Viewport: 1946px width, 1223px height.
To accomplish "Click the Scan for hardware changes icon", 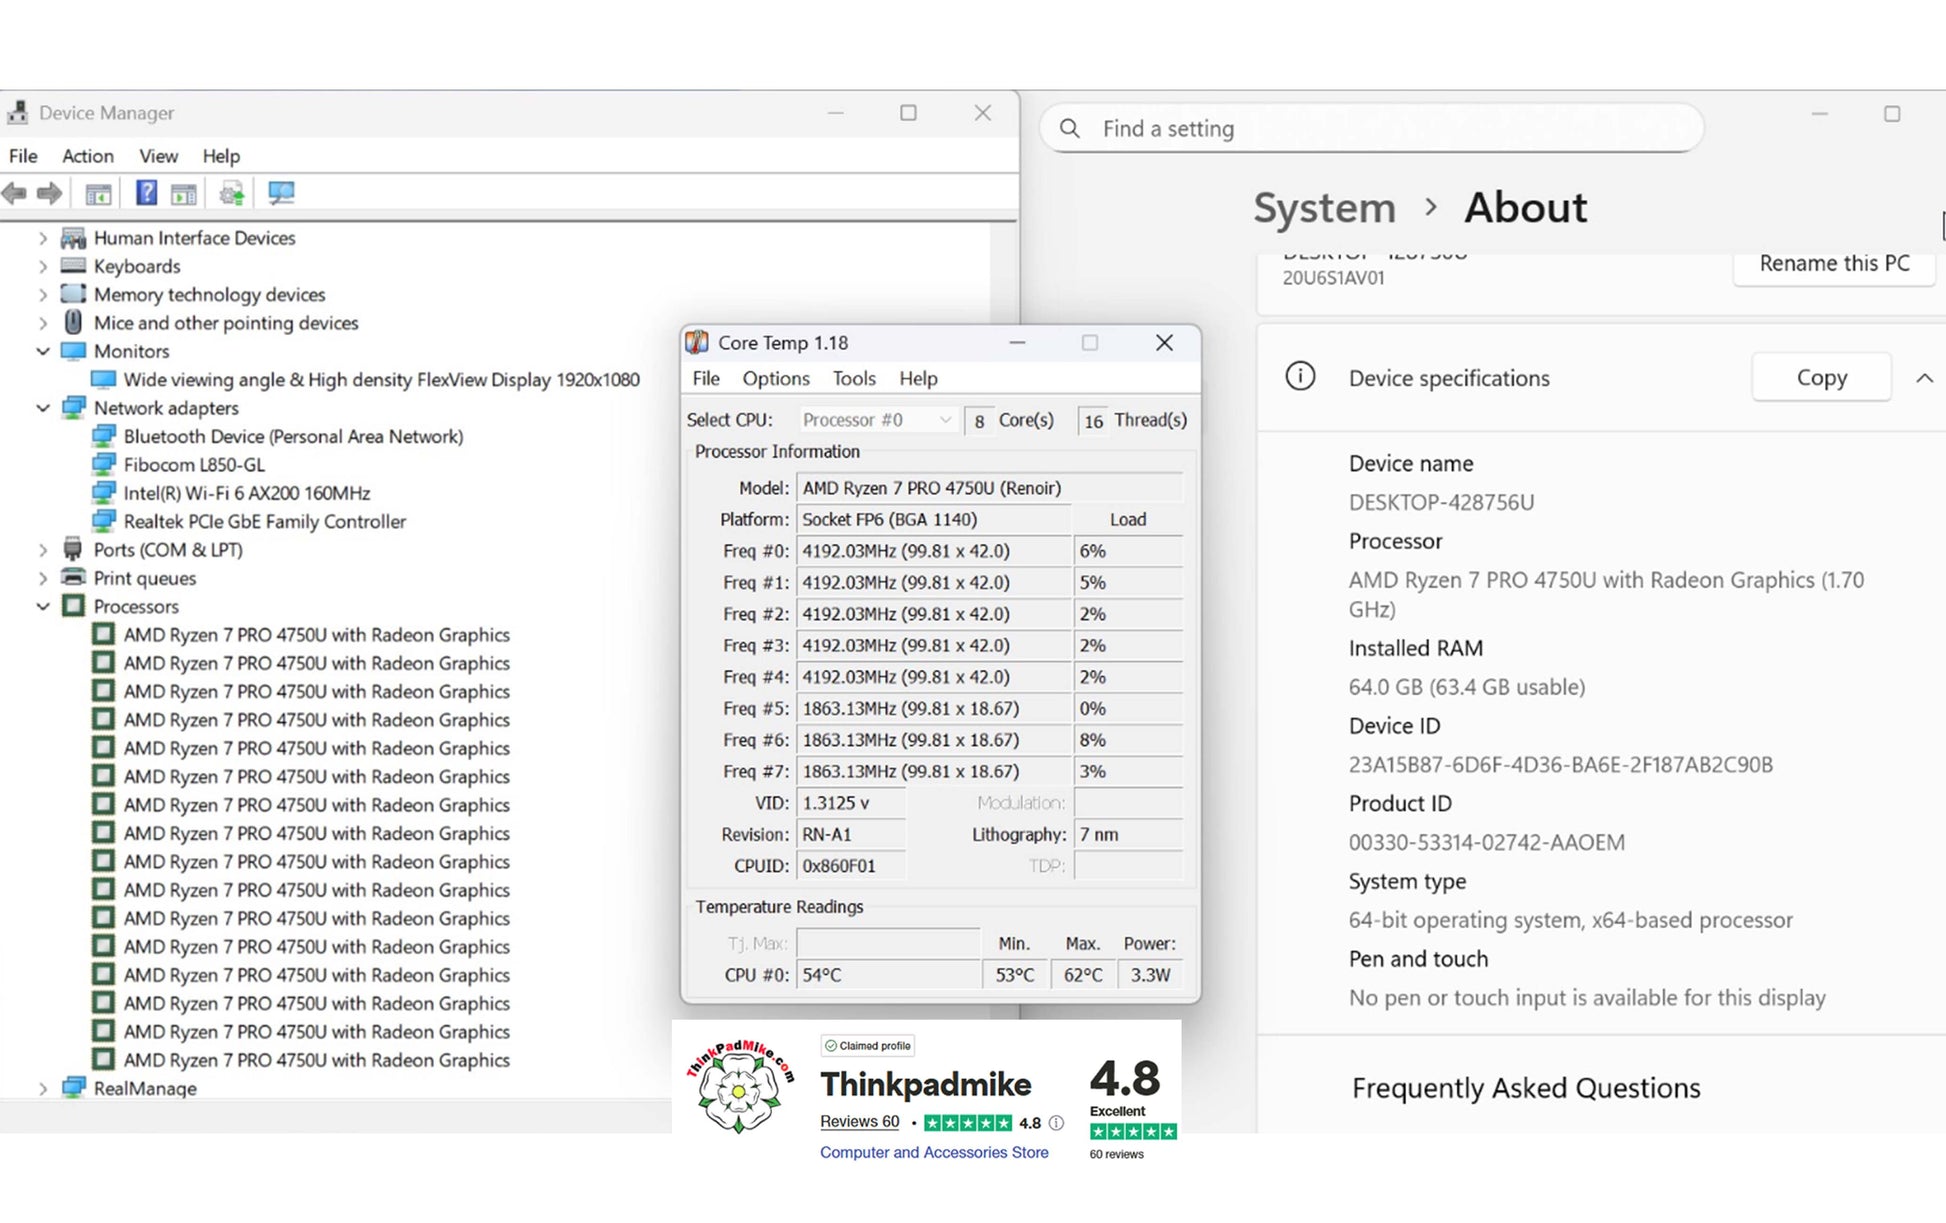I will (x=281, y=193).
